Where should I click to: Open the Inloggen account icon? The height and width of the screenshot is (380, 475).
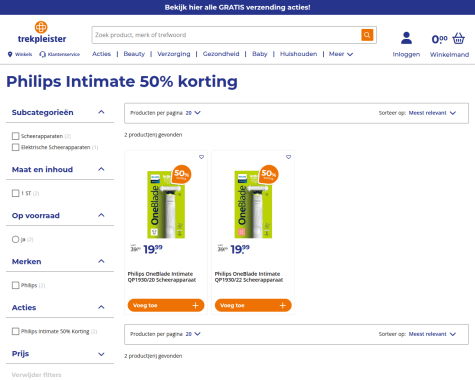(406, 38)
